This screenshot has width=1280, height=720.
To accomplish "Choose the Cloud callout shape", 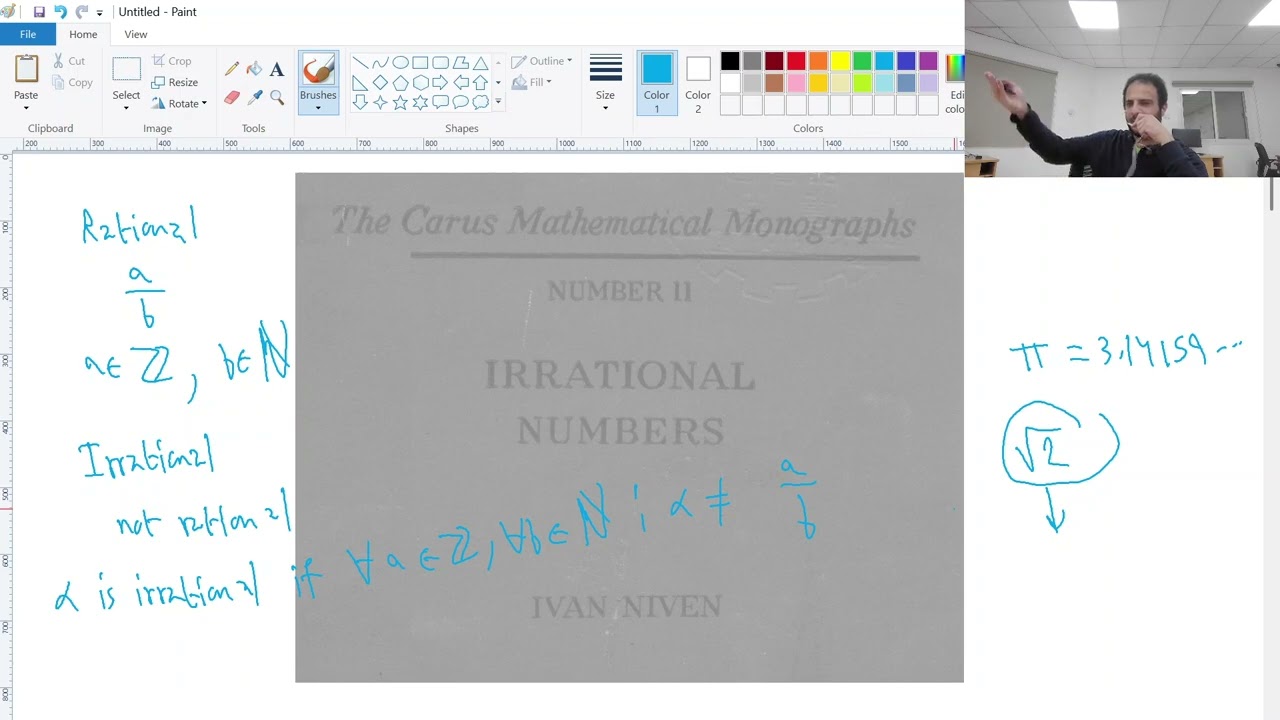I will pyautogui.click(x=480, y=102).
